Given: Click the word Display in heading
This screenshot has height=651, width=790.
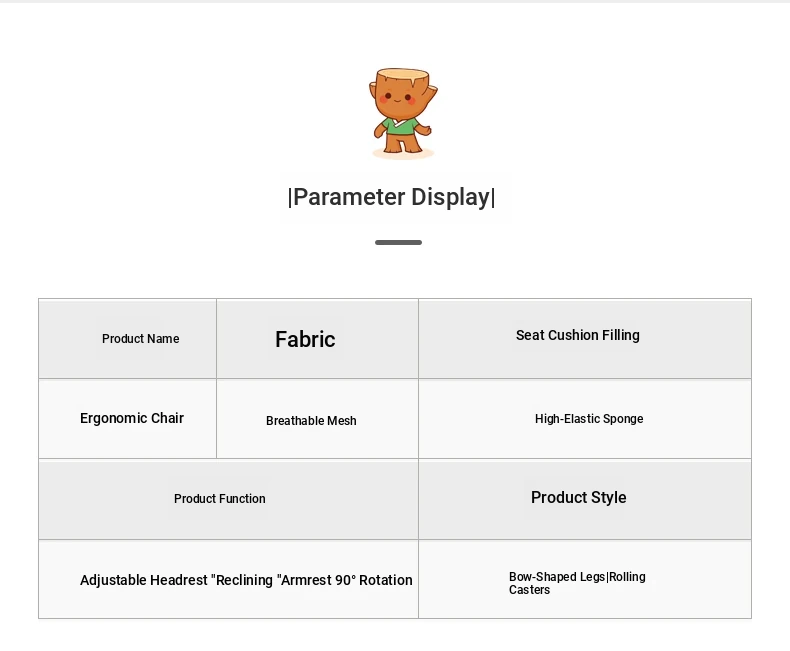Looking at the screenshot, I should pyautogui.click(x=450, y=197).
